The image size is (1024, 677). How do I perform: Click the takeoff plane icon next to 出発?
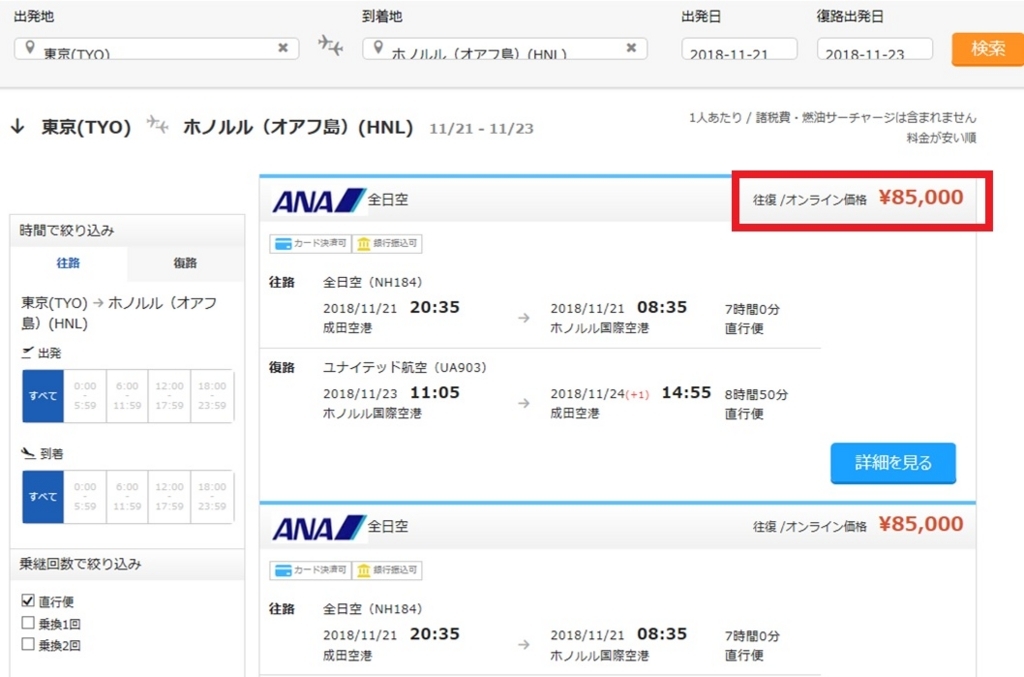(27, 353)
